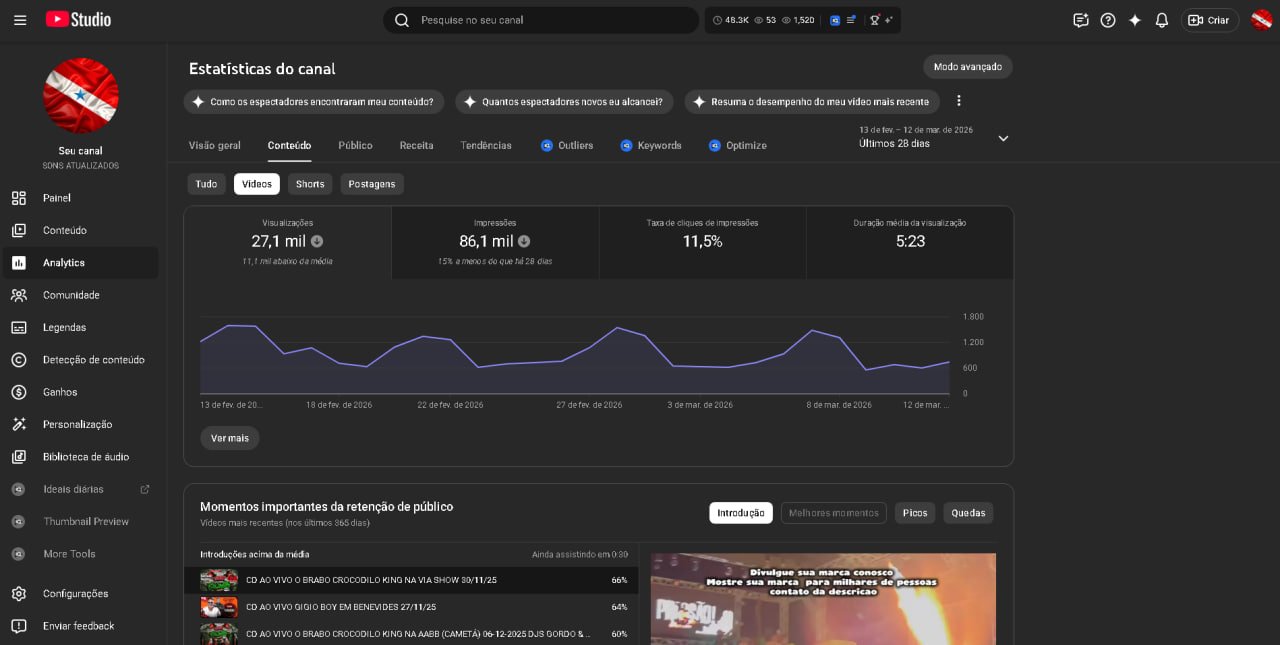Click the Ver mais button
1280x645 pixels.
229,438
